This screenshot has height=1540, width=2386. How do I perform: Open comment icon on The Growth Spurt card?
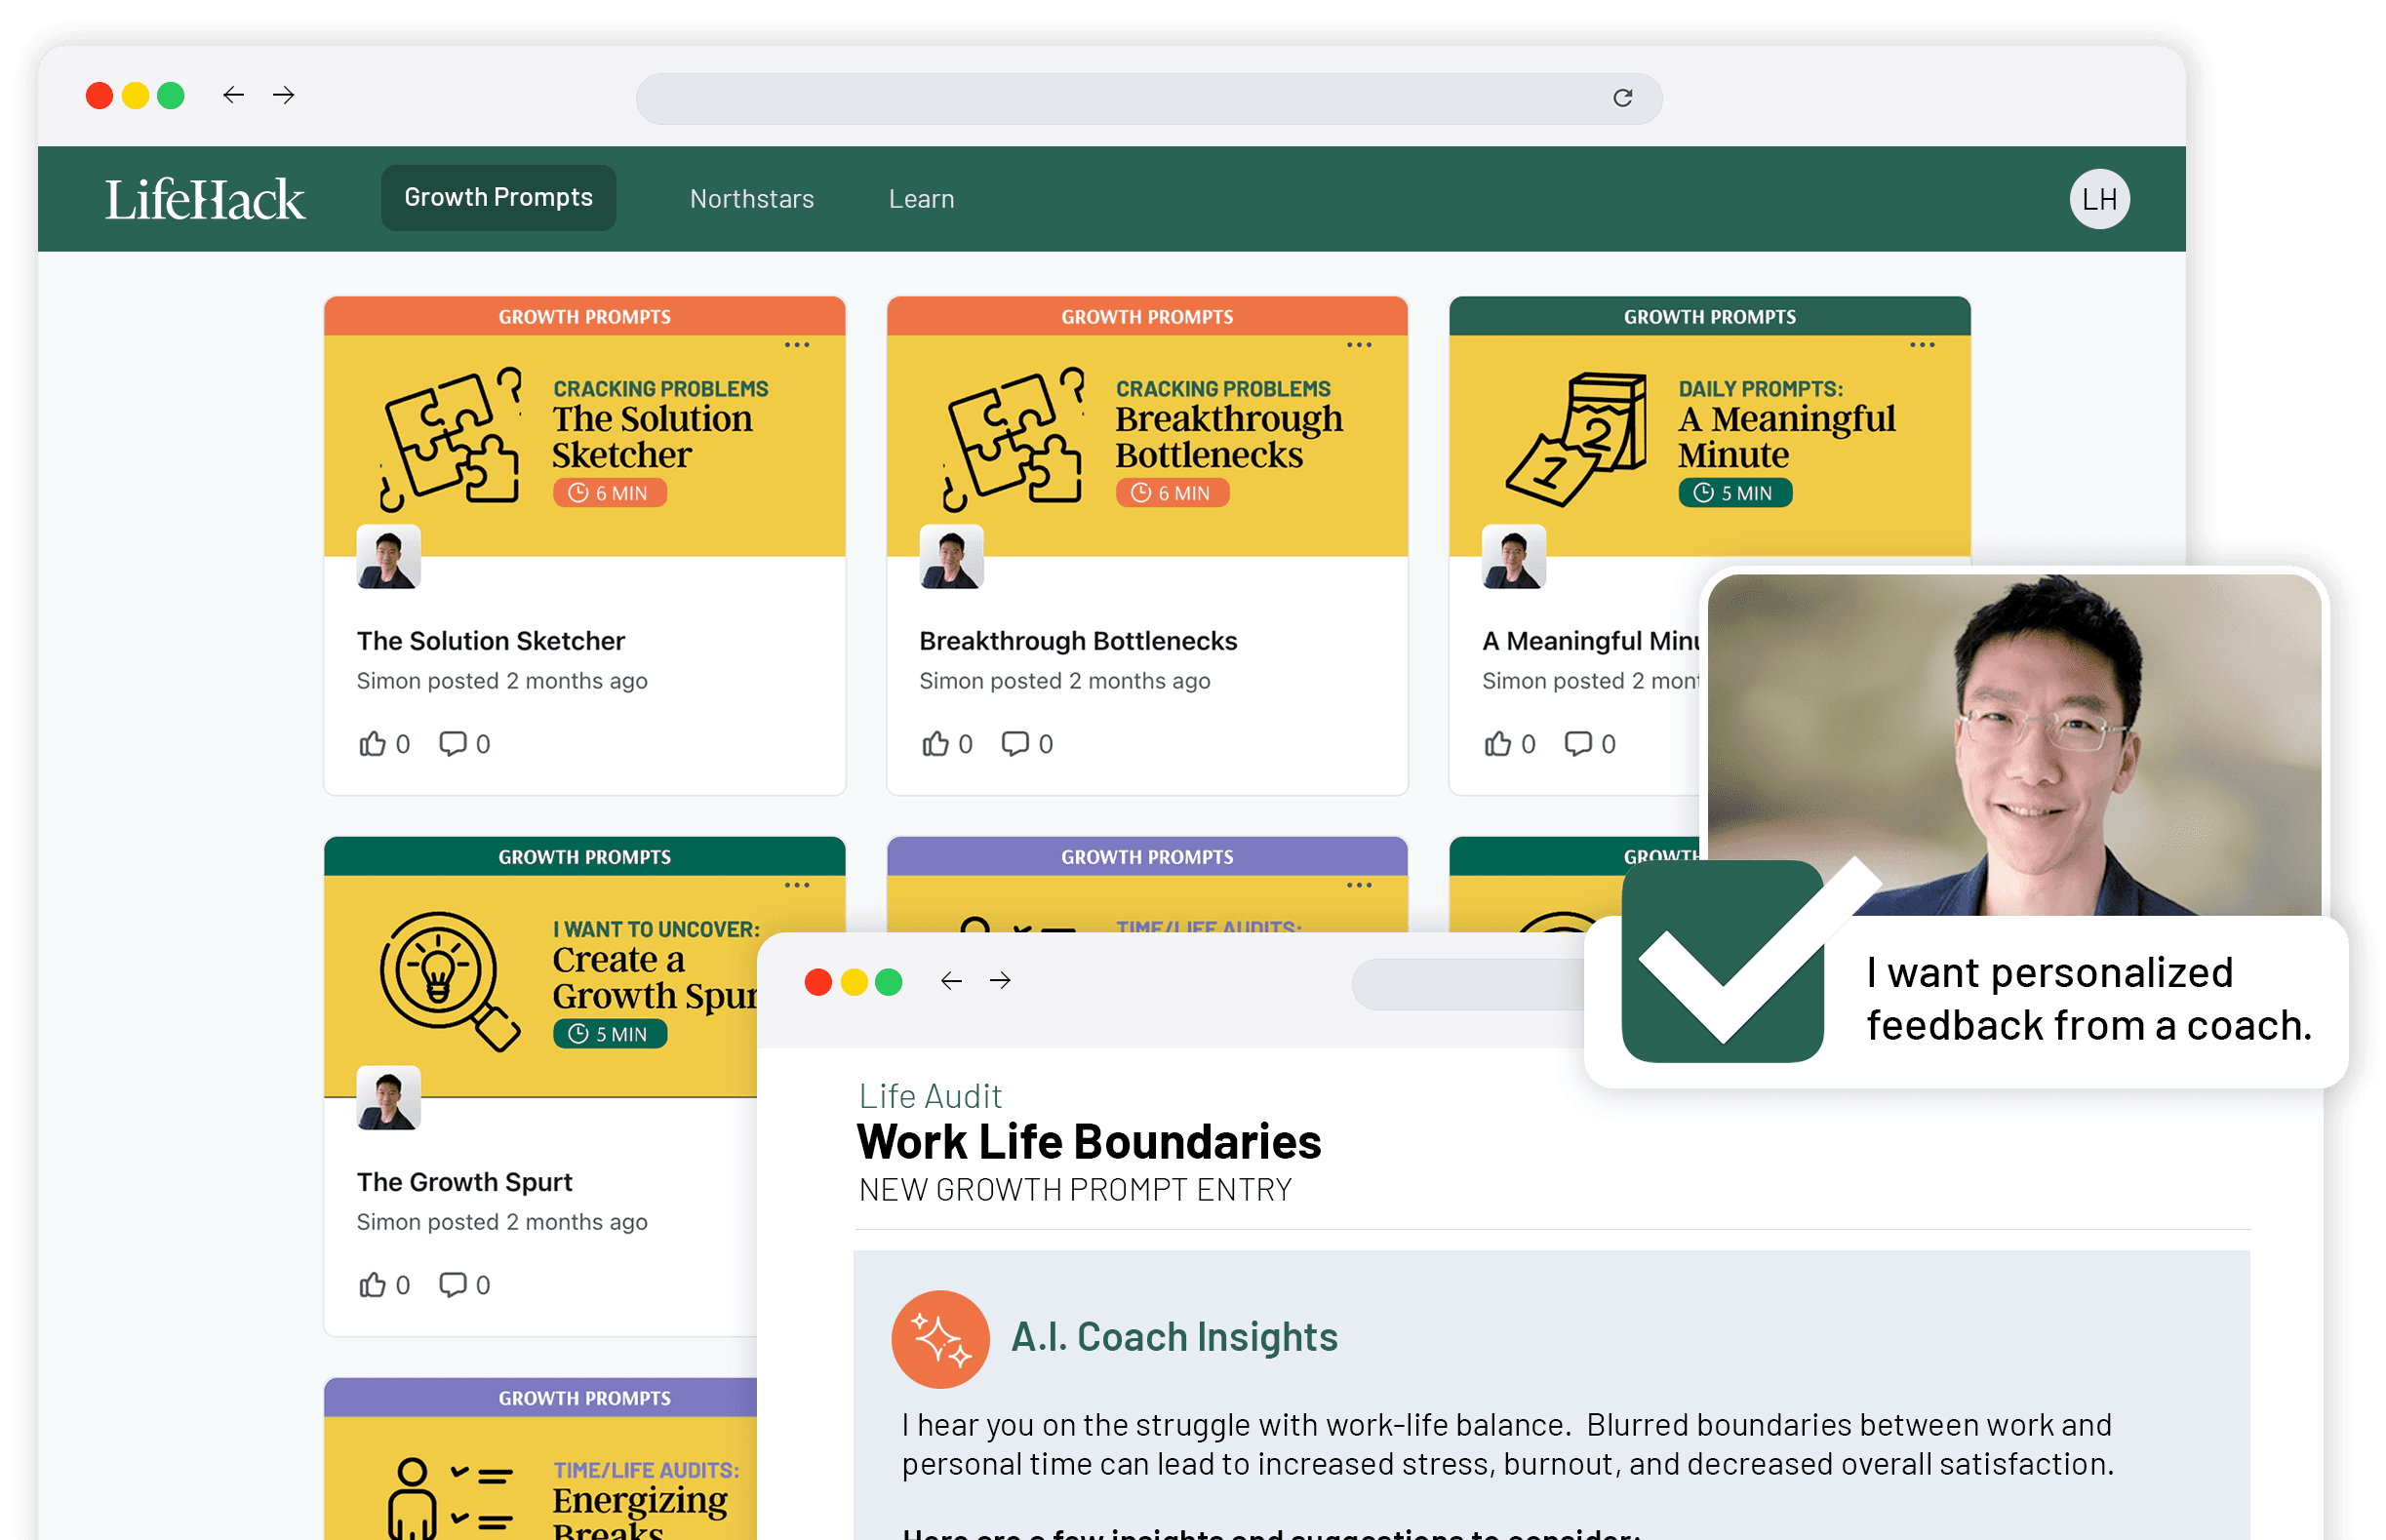pyautogui.click(x=453, y=1285)
